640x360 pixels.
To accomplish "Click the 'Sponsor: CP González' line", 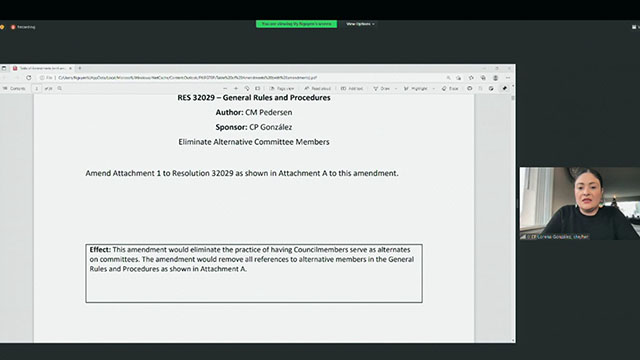I will click(253, 127).
